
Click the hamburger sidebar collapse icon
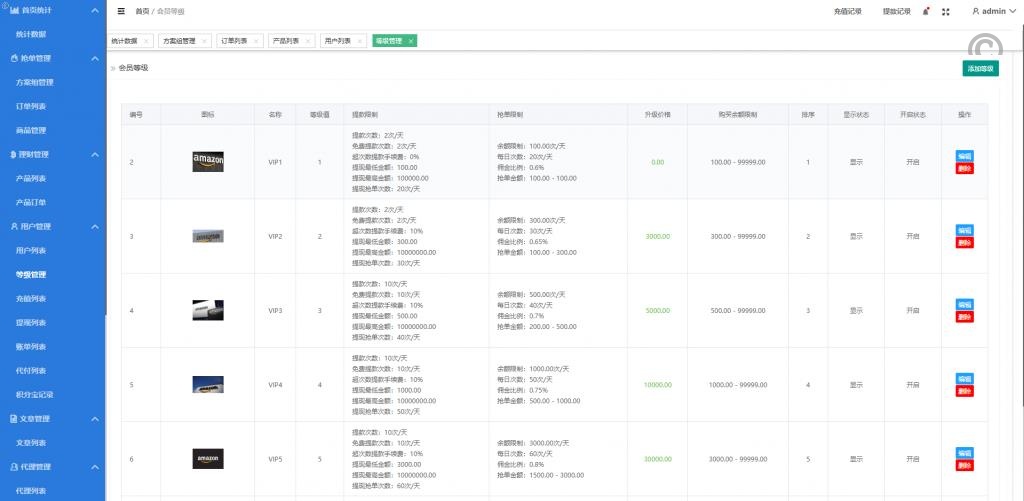[x=121, y=11]
